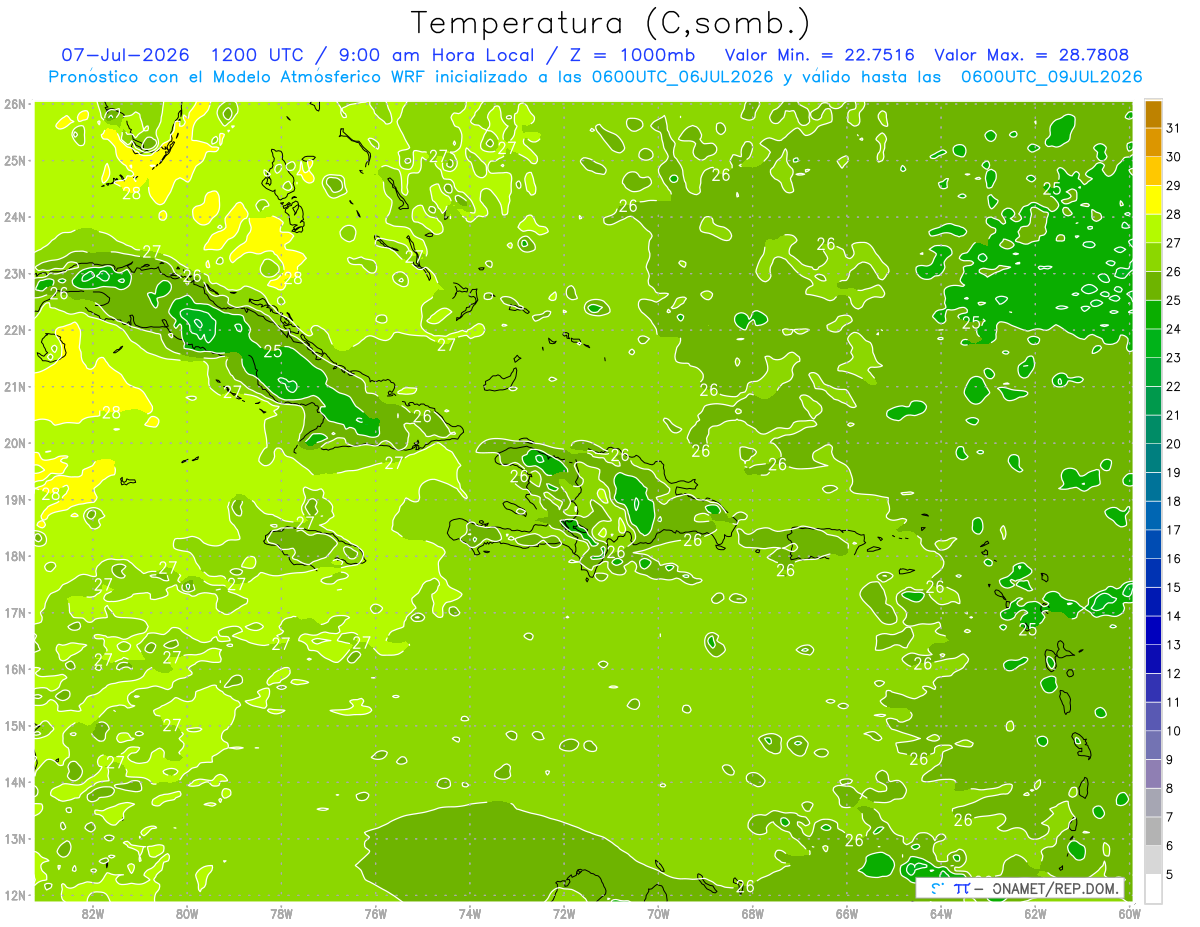The image size is (1200, 927).
Task: Click the latitude axis label "26N"
Action: (x=15, y=104)
